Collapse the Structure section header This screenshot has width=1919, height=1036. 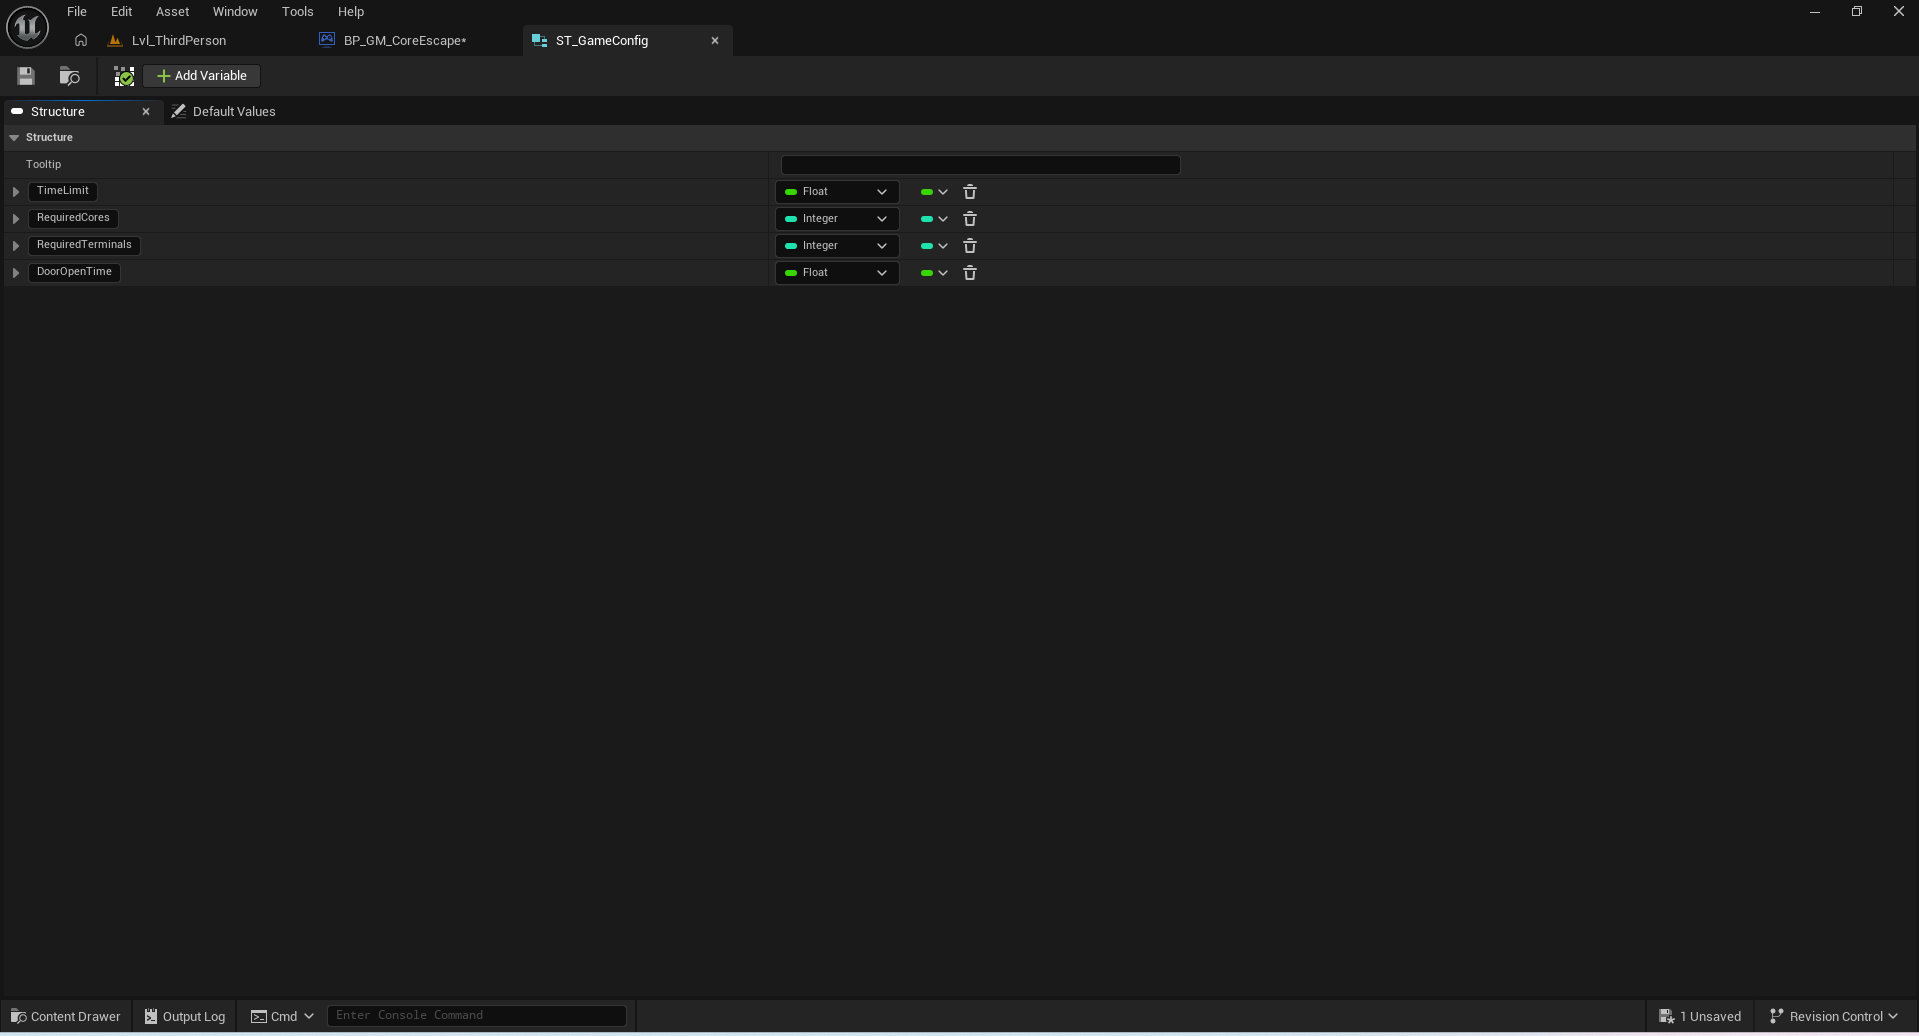(14, 138)
